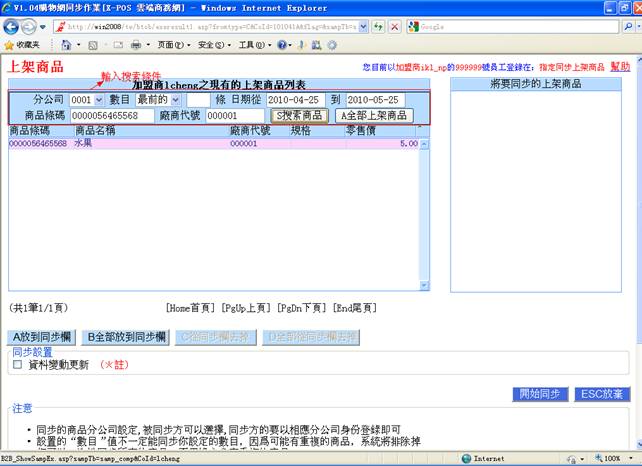This screenshot has width=642, height=466.
Task: Click the browser Back arrow button
Action: tap(12, 25)
